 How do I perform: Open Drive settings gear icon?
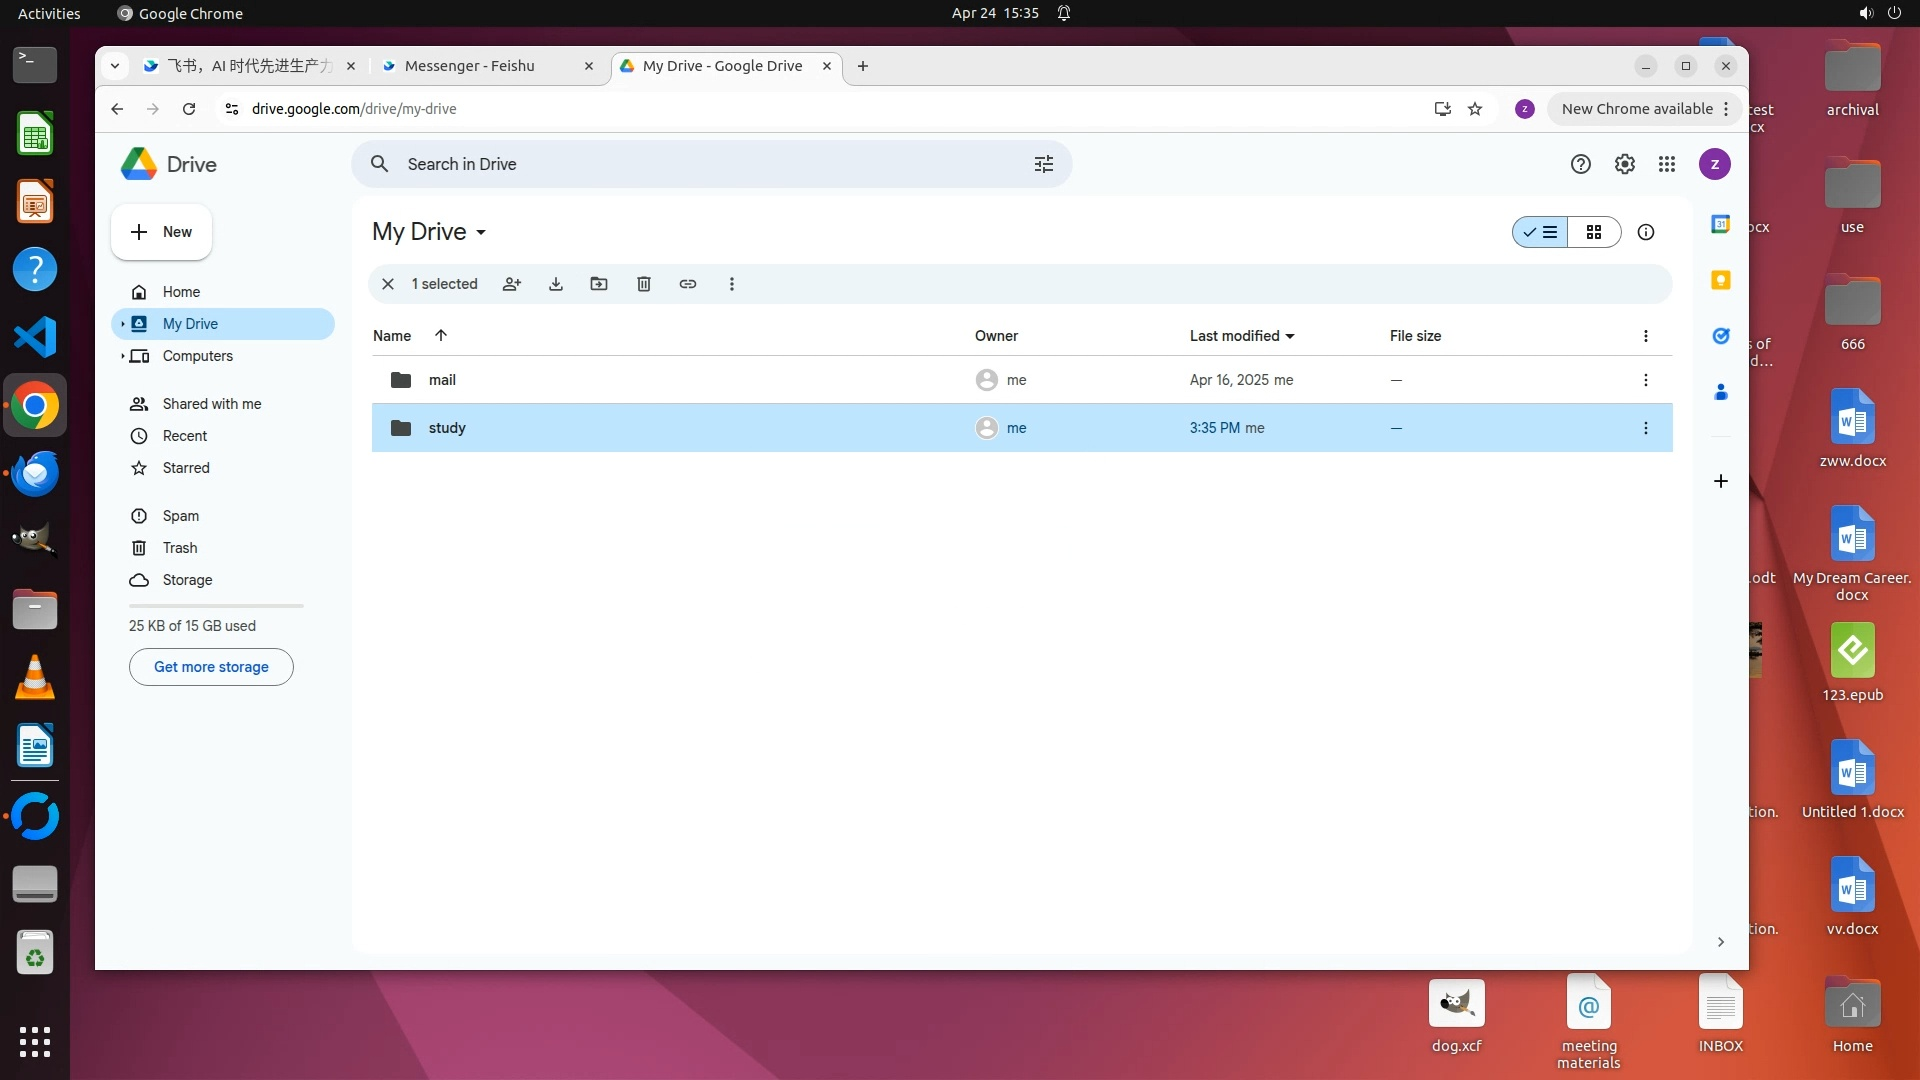(x=1625, y=164)
